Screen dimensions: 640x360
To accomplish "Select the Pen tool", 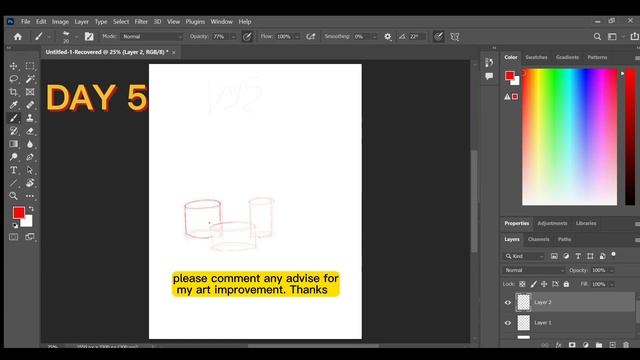I will point(30,157).
